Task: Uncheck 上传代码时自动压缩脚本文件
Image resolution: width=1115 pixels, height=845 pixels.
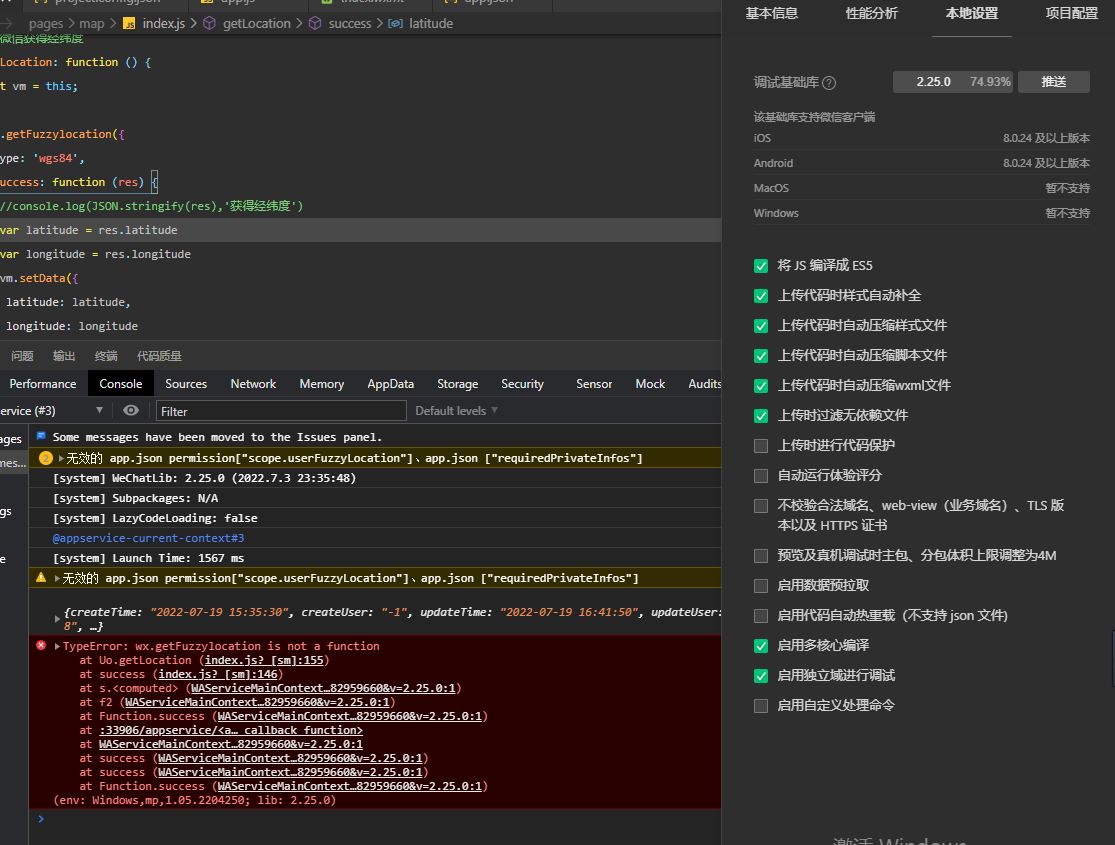Action: point(761,356)
